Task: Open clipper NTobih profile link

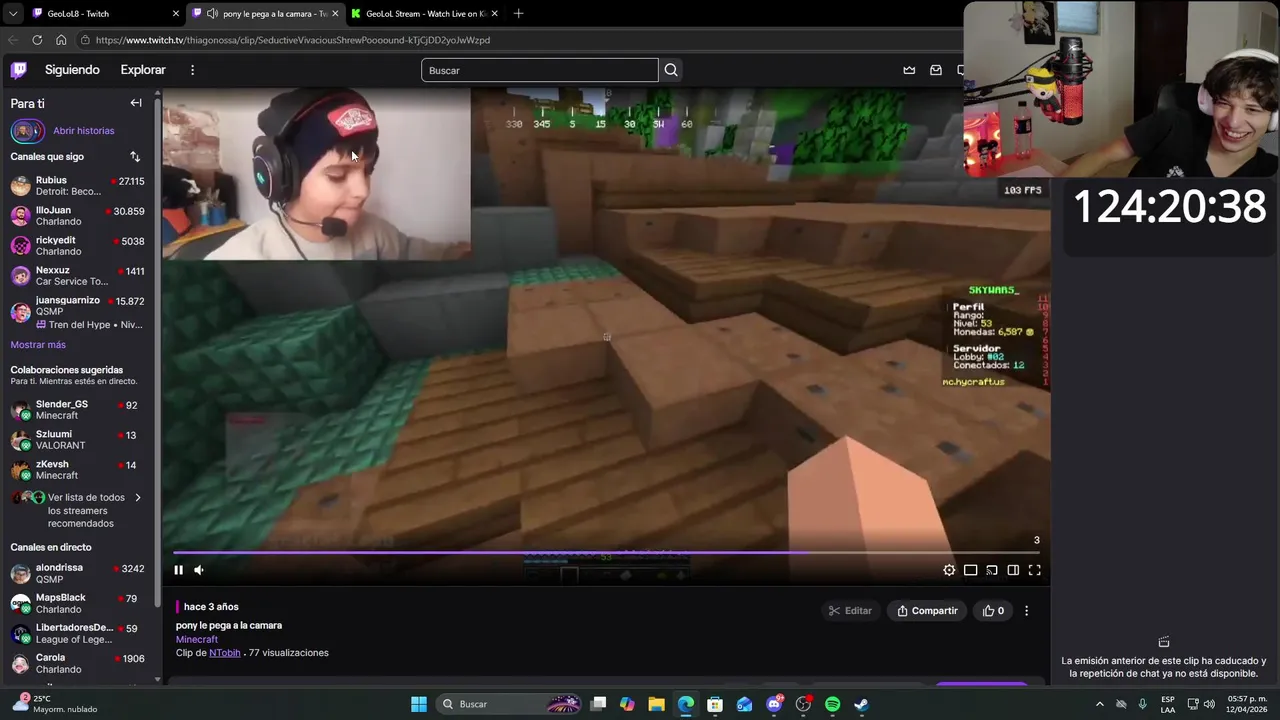Action: (225, 653)
